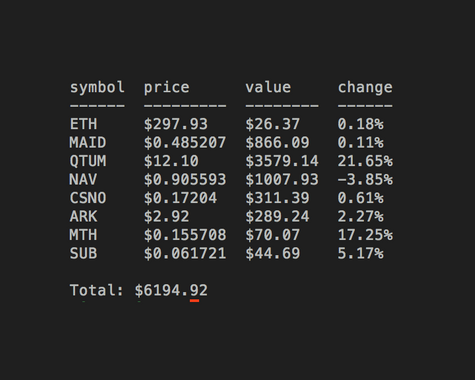The image size is (475, 380).
Task: Click the value column header
Action: (x=268, y=87)
